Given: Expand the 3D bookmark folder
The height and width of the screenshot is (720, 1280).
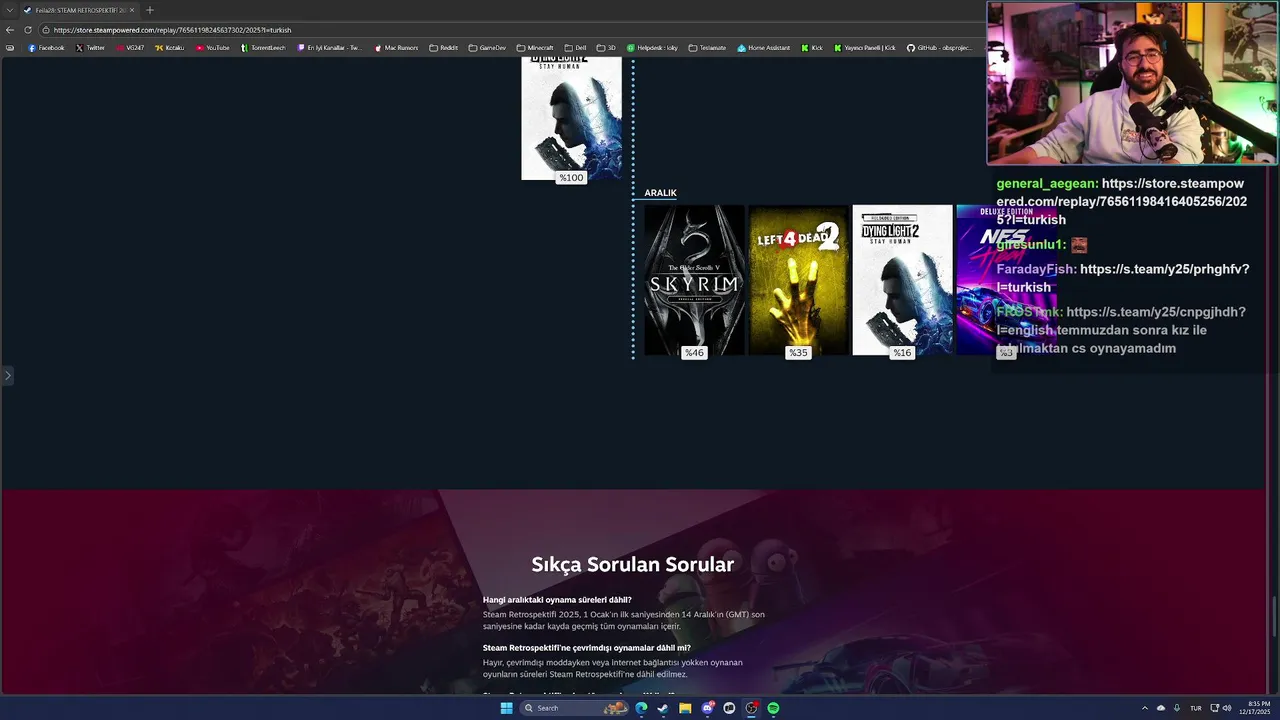Looking at the screenshot, I should click(607, 48).
